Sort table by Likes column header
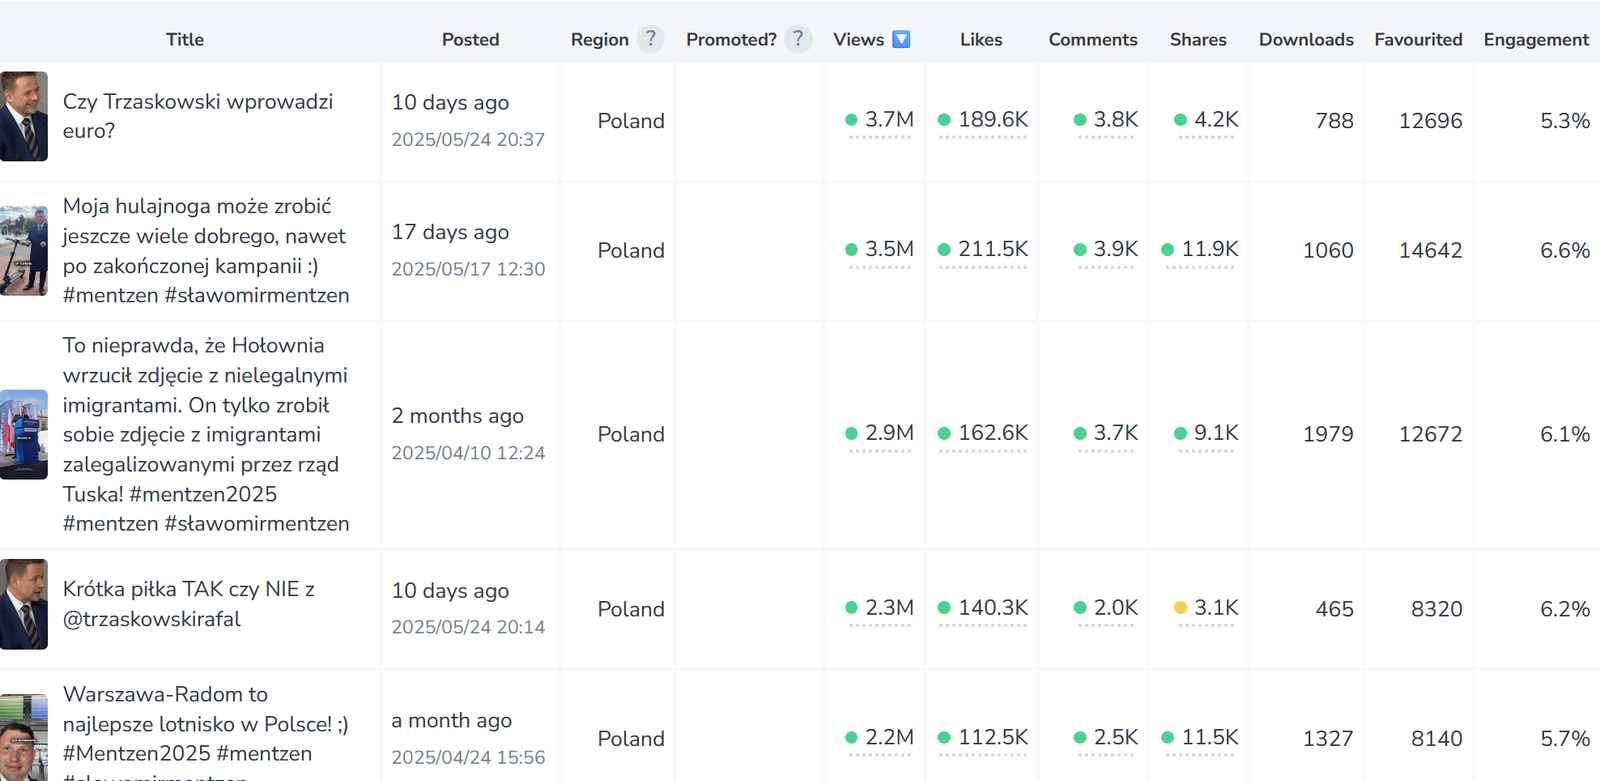Image resolution: width=1600 pixels, height=781 pixels. pos(980,39)
